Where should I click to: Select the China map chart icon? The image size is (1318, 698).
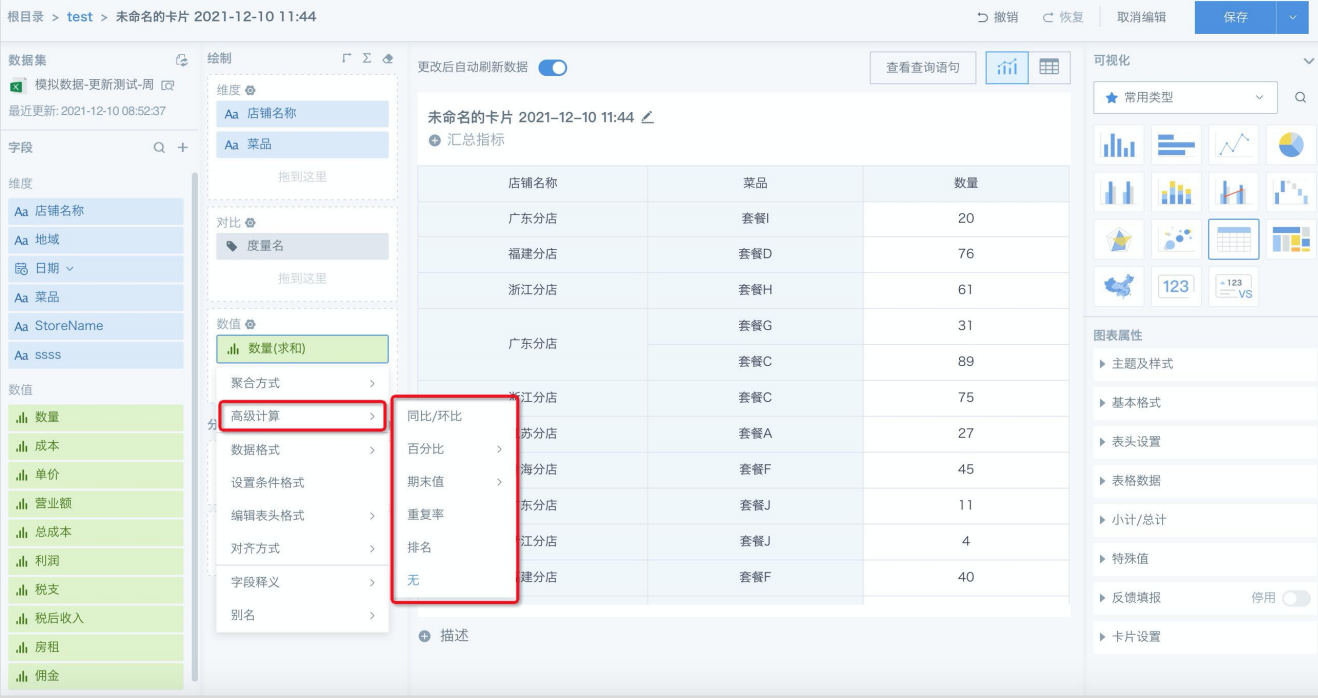(x=1118, y=286)
